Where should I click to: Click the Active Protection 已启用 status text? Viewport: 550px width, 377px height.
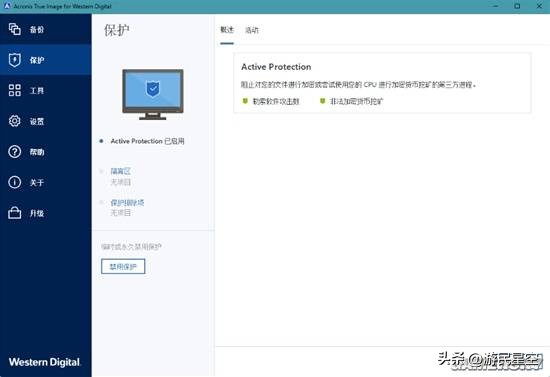(147, 141)
